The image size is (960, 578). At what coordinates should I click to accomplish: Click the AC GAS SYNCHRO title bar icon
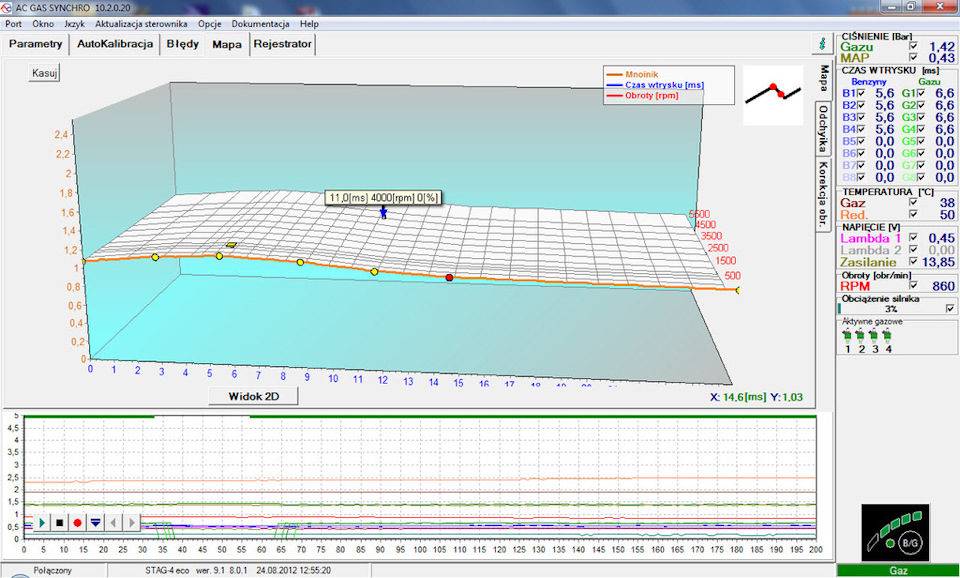7,7
